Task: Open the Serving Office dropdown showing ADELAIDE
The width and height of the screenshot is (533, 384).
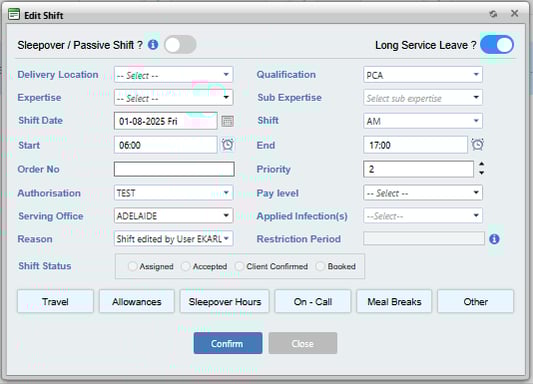Action: pyautogui.click(x=173, y=216)
